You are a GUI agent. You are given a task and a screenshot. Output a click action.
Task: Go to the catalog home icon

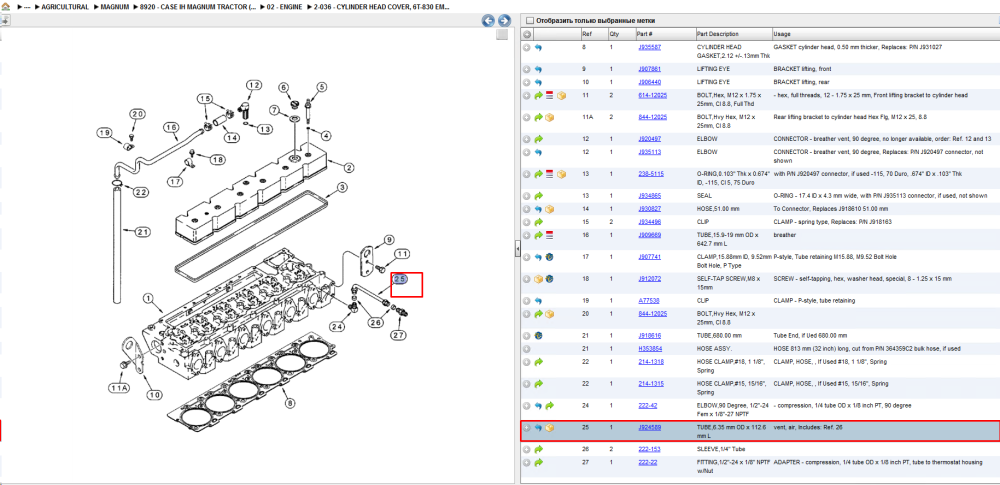pyautogui.click(x=5, y=7)
